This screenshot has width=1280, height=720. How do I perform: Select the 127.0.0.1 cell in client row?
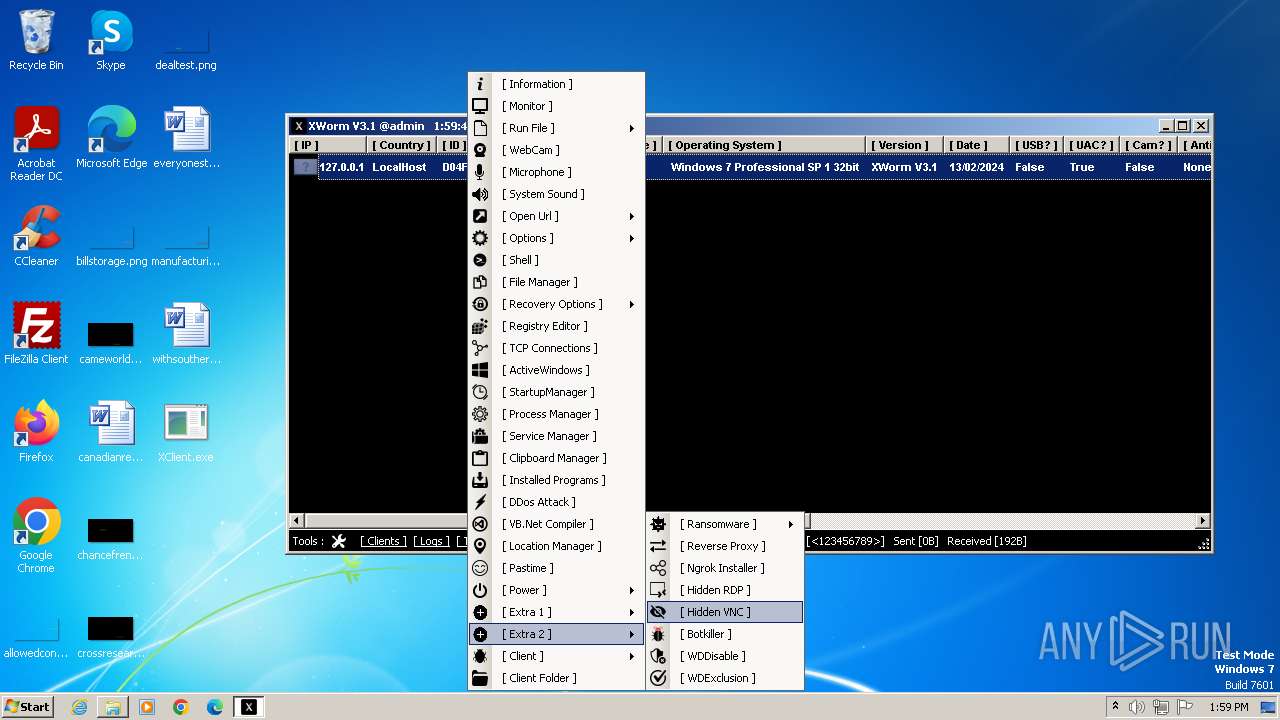point(342,167)
